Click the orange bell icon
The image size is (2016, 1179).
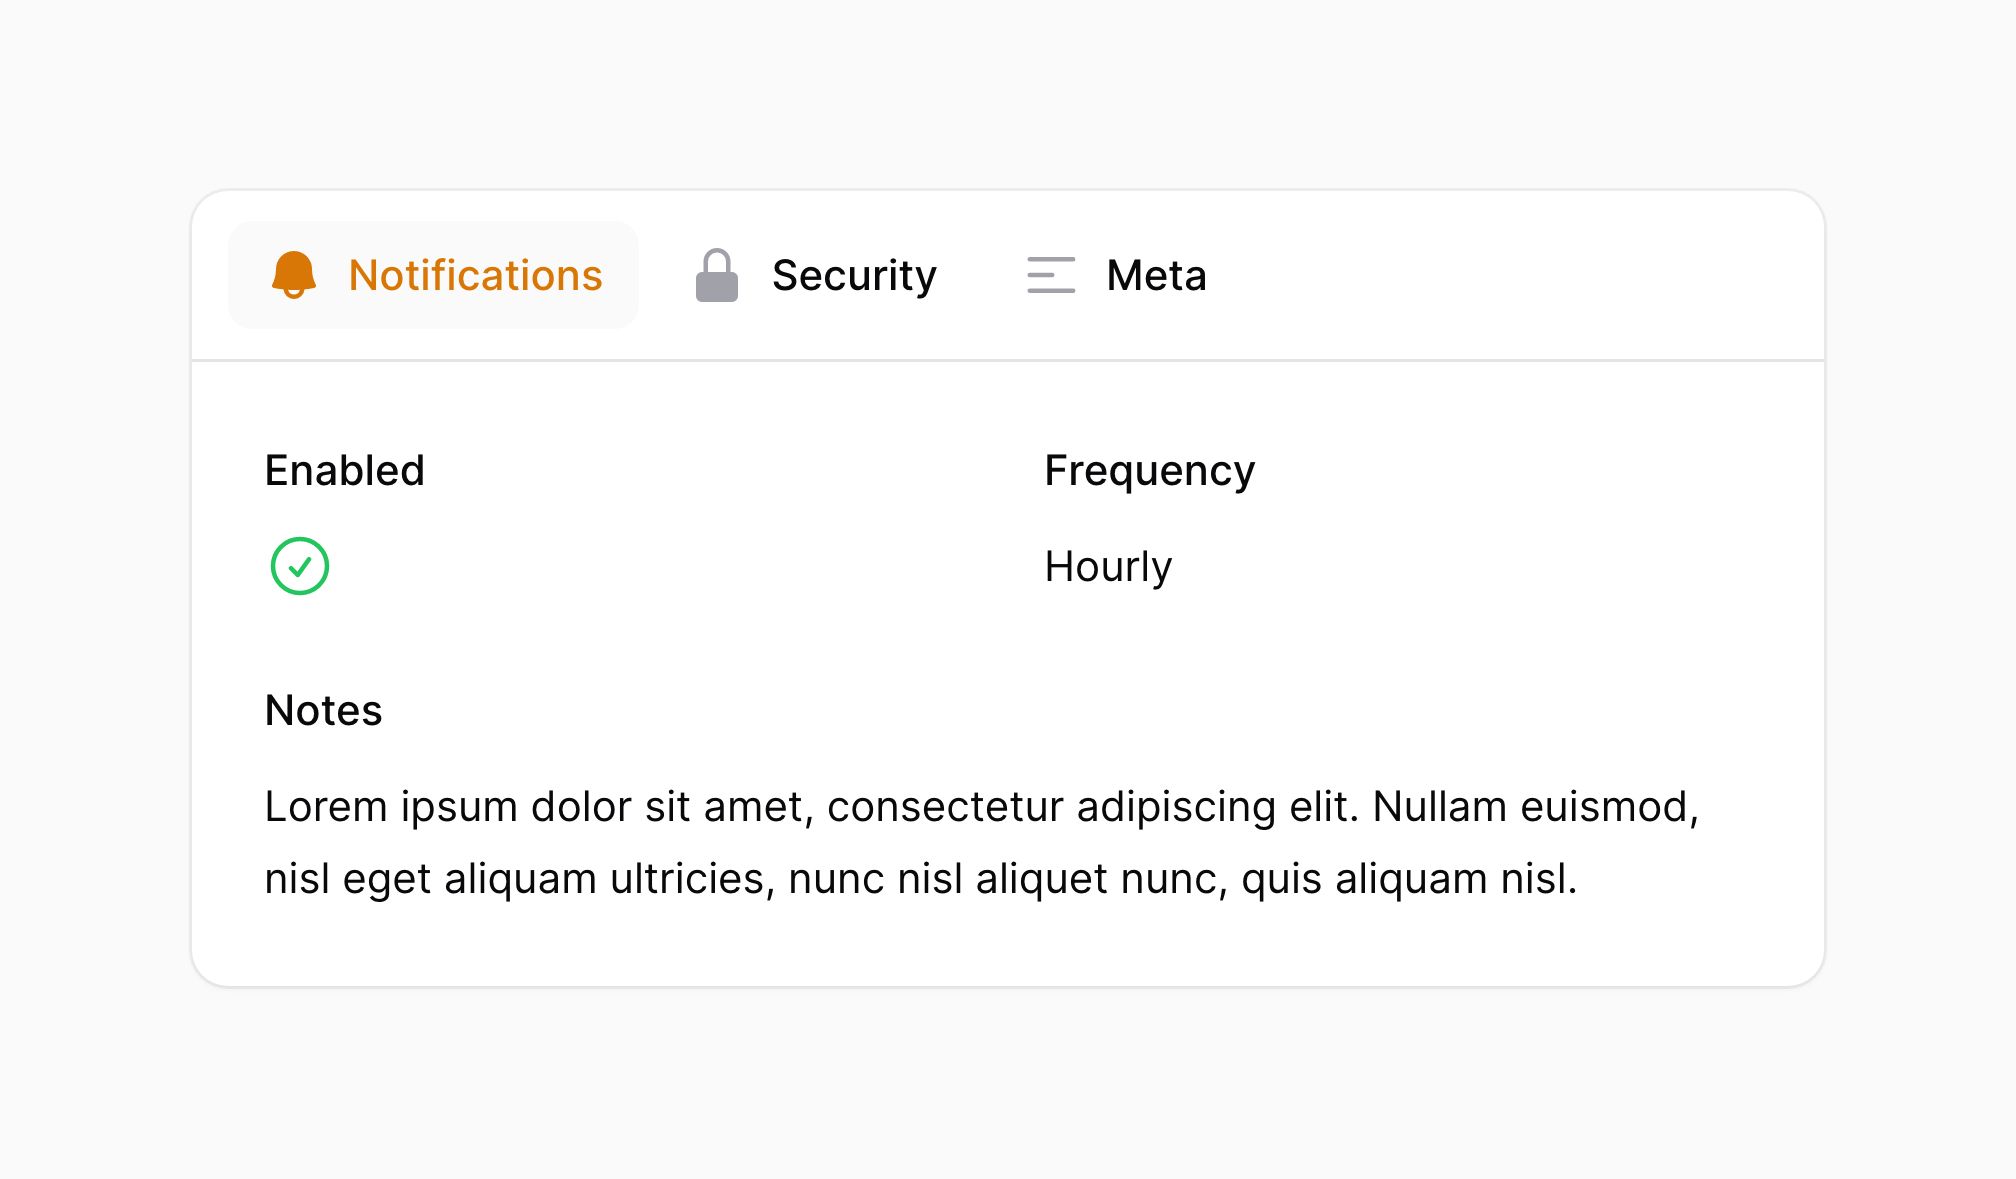click(294, 275)
